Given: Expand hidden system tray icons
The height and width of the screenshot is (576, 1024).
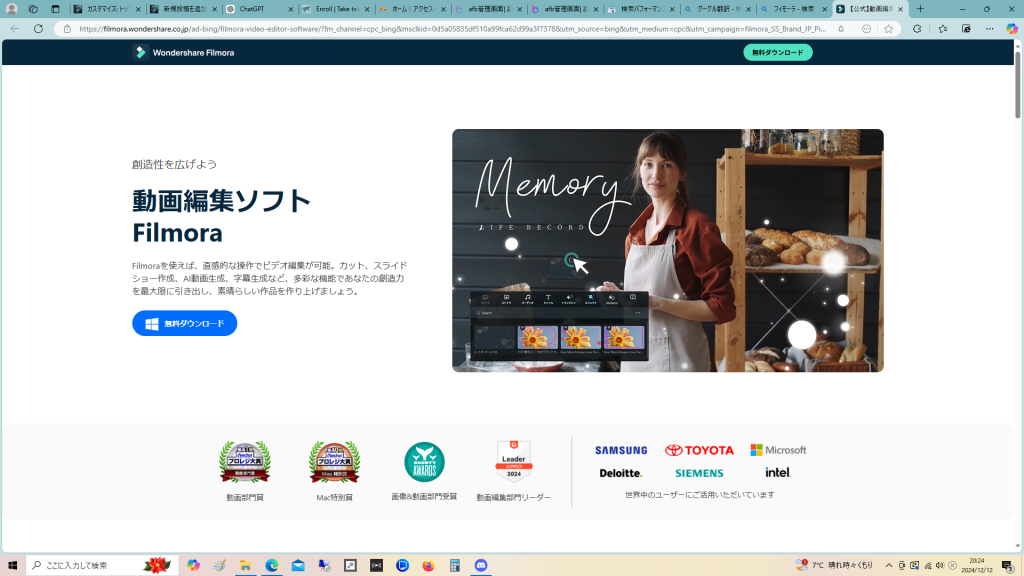Looking at the screenshot, I should [x=890, y=565].
